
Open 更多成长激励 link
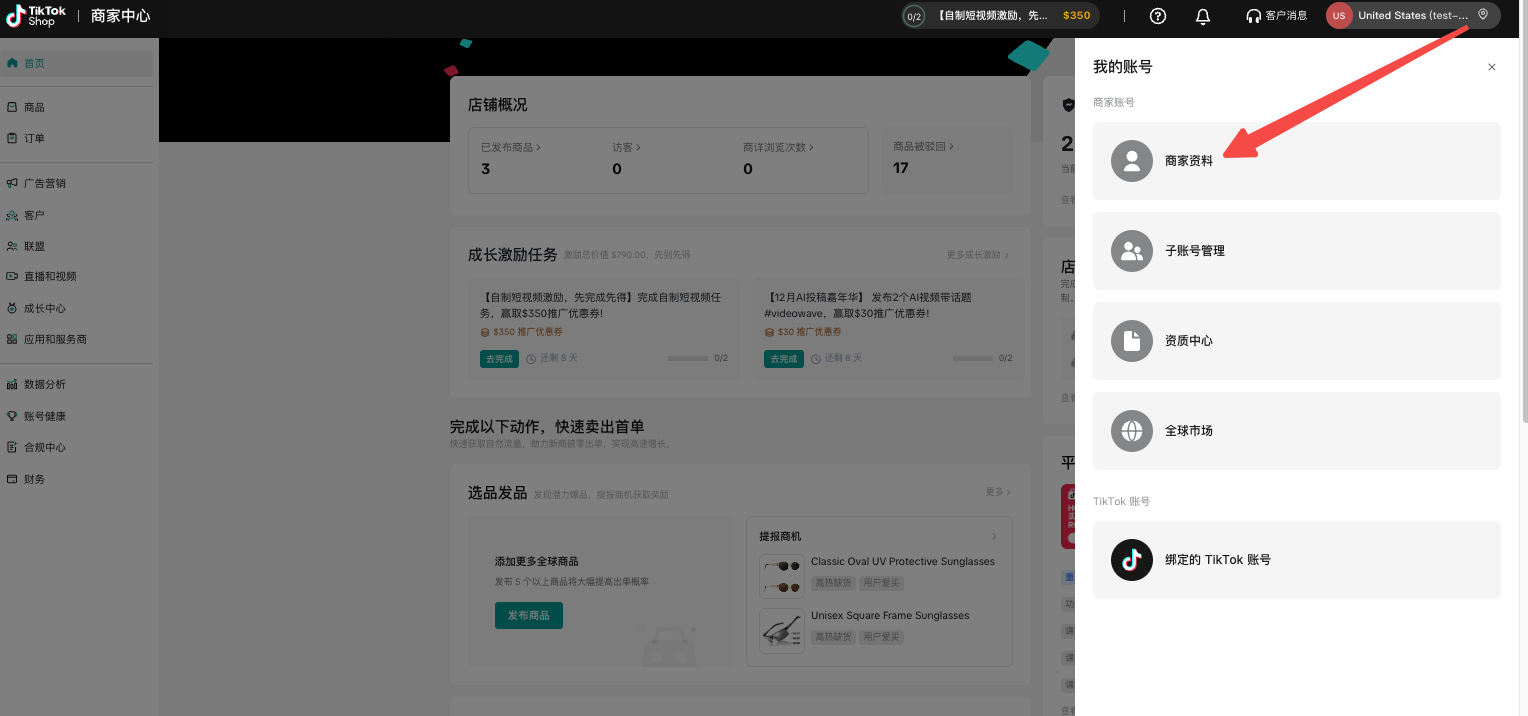[977, 255]
